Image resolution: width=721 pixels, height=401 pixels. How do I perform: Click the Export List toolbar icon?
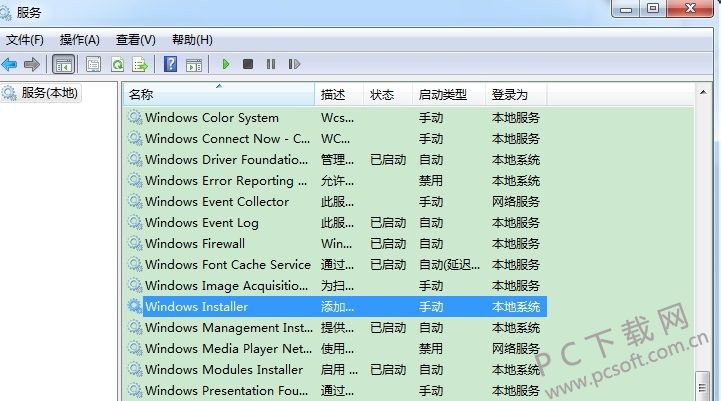point(140,64)
